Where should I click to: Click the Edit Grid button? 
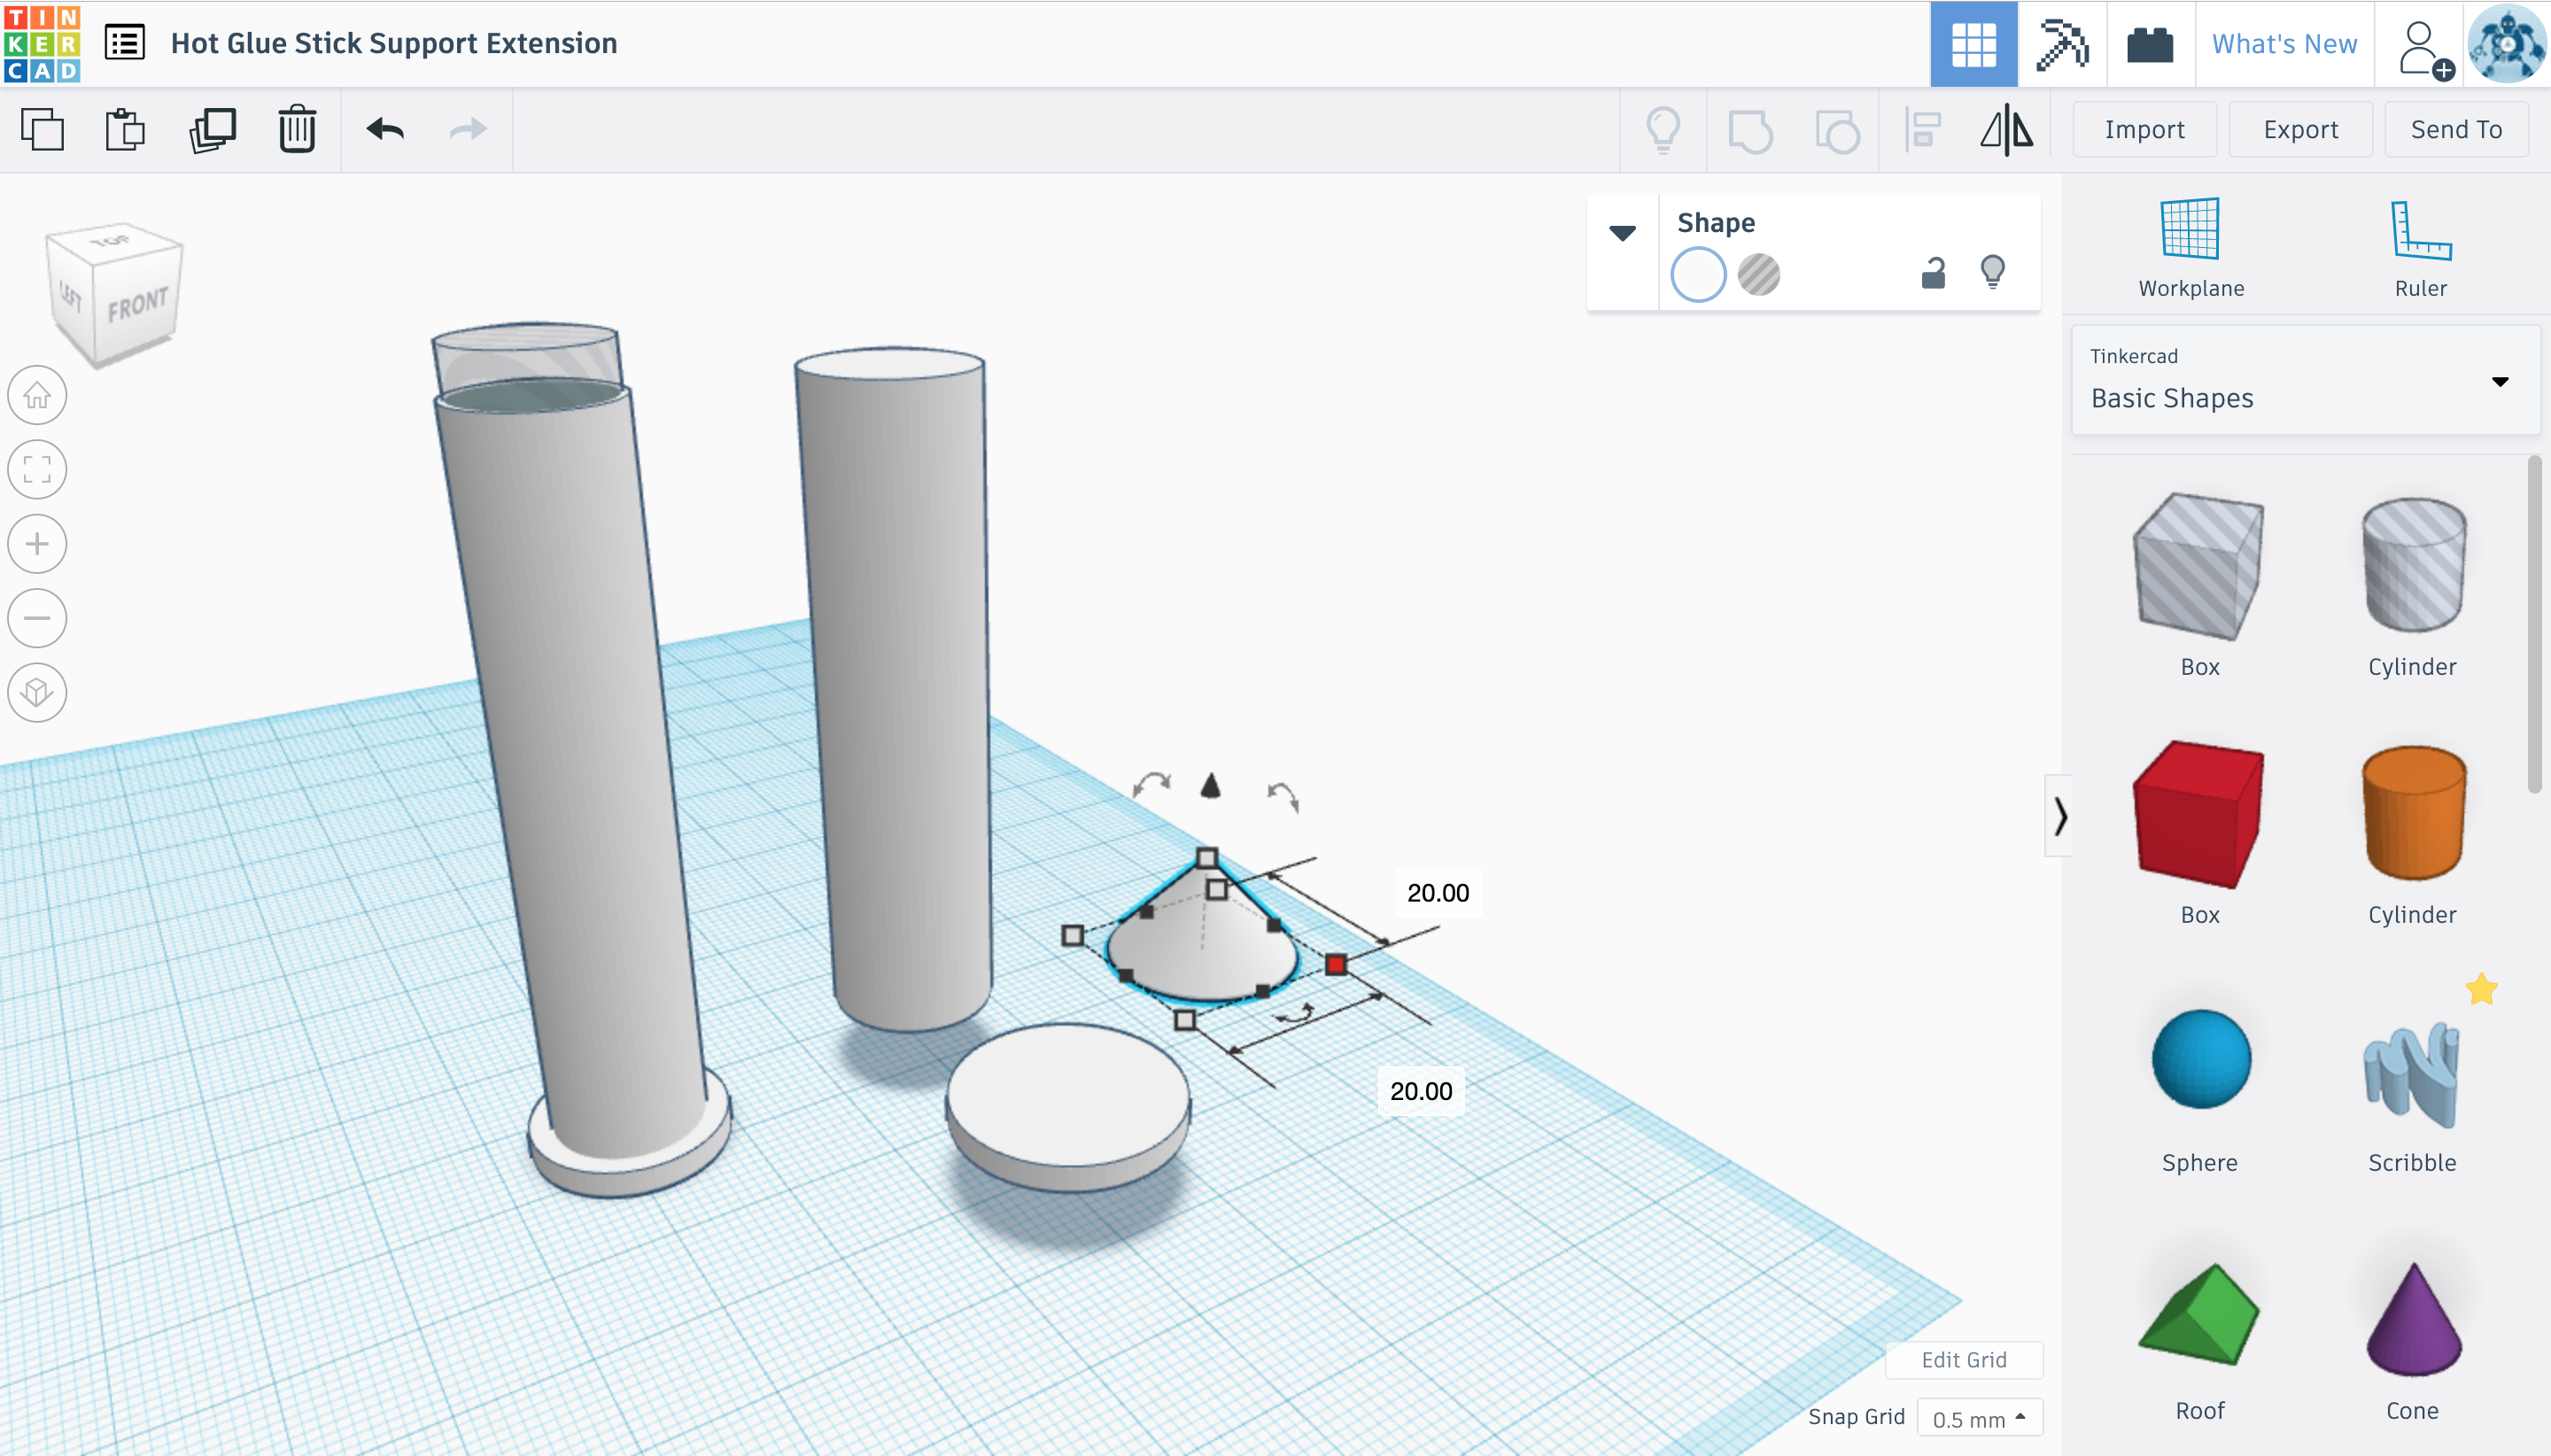tap(1963, 1360)
